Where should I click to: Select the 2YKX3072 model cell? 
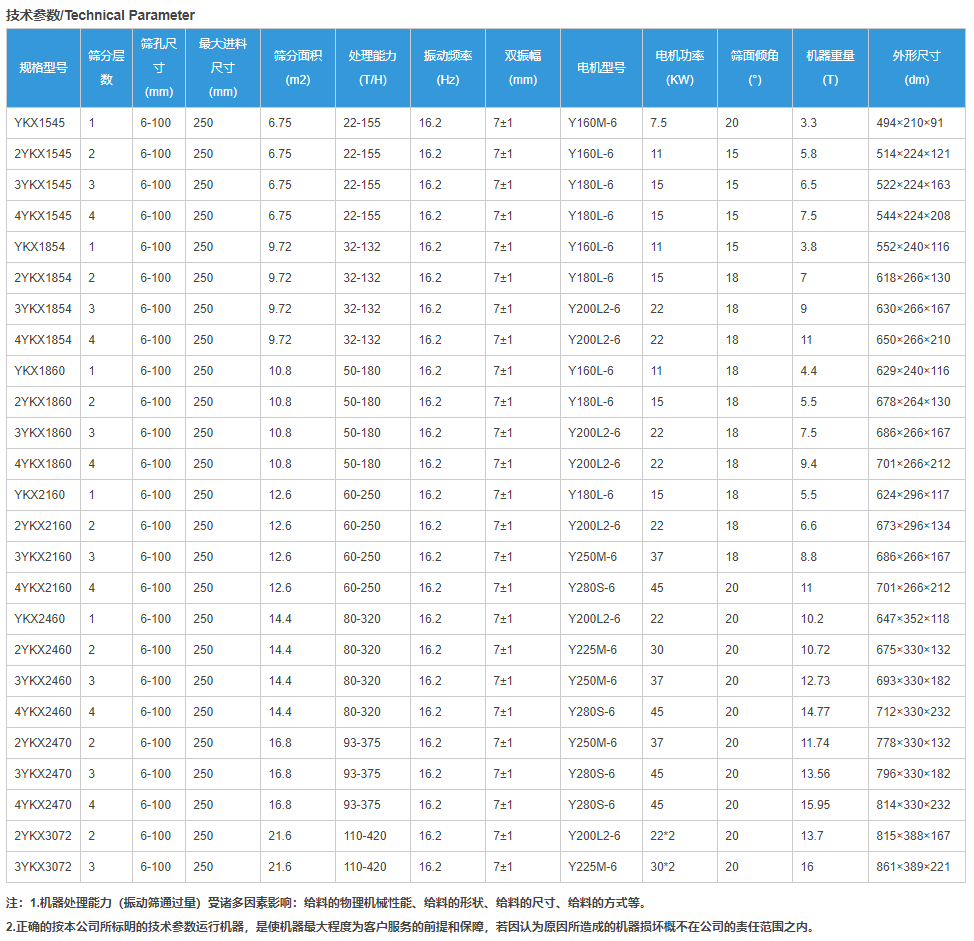point(43,836)
